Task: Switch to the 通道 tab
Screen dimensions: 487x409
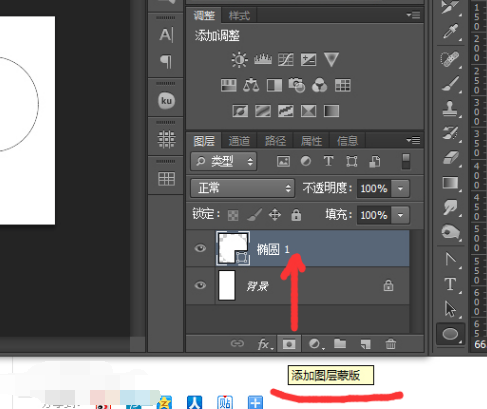Action: pos(239,141)
